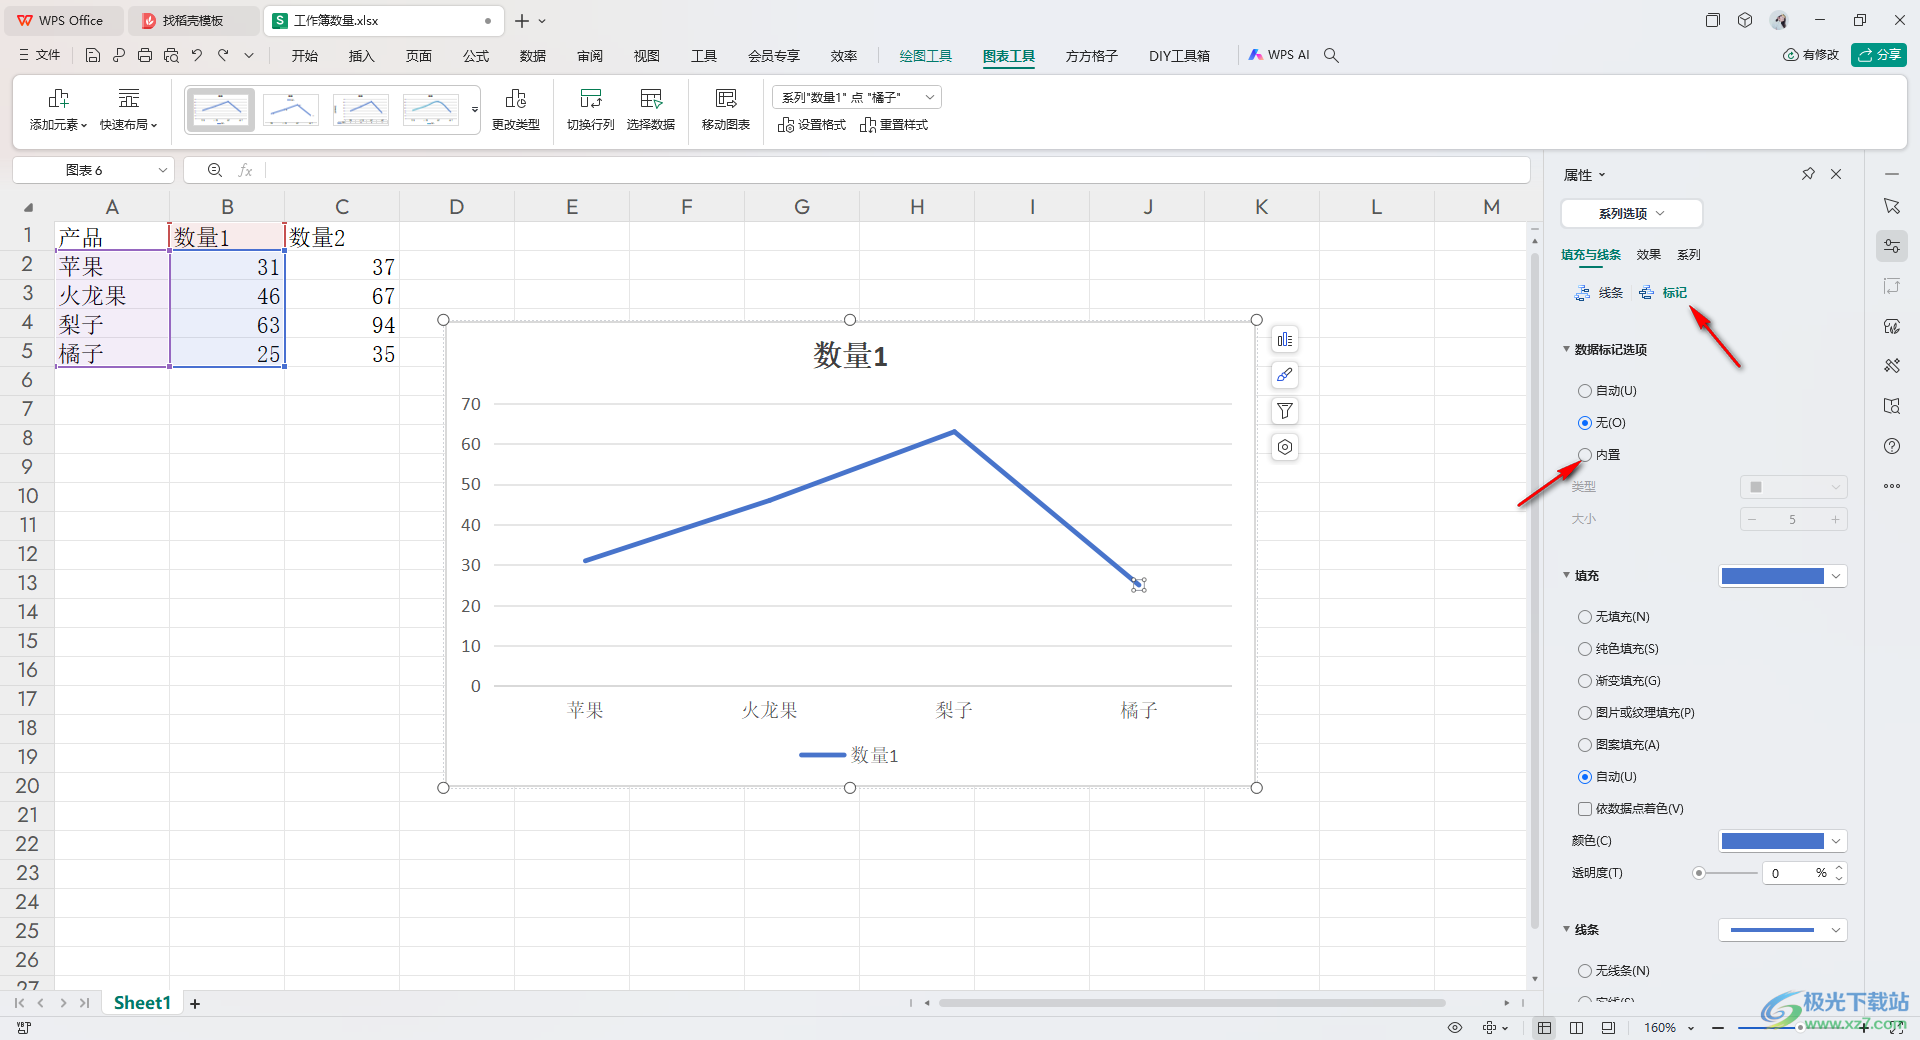This screenshot has width=1920, height=1040.
Task: Select No line (无线条) radio
Action: coord(1614,971)
